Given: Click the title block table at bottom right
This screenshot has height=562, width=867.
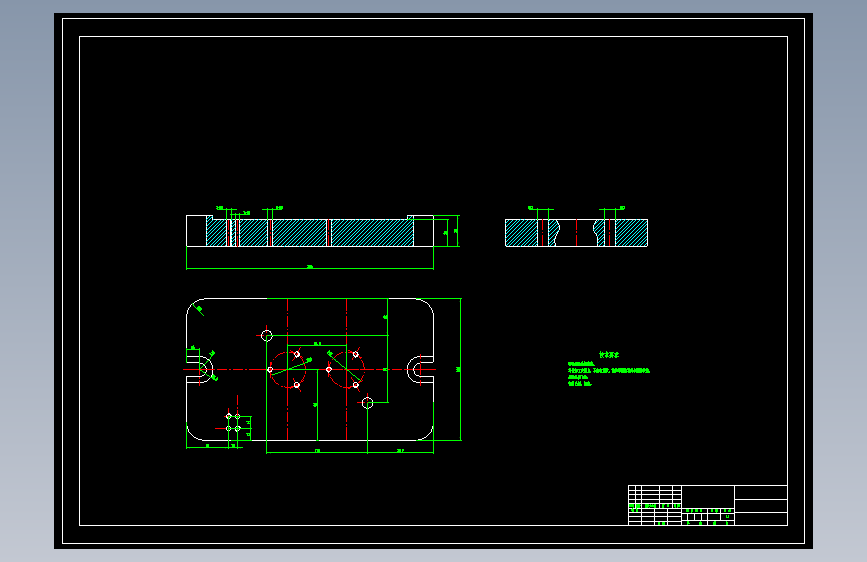Looking at the screenshot, I should tap(708, 505).
